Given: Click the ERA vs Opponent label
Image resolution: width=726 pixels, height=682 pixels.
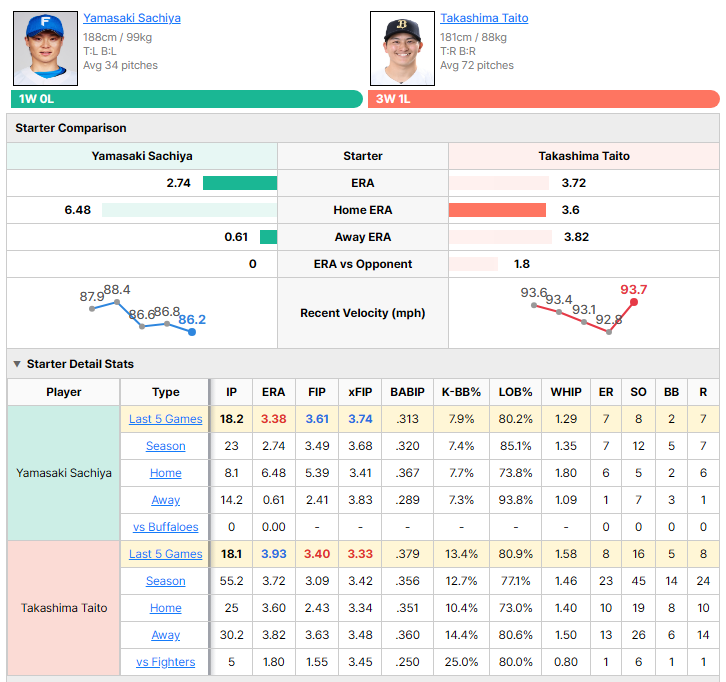Looking at the screenshot, I should [363, 264].
